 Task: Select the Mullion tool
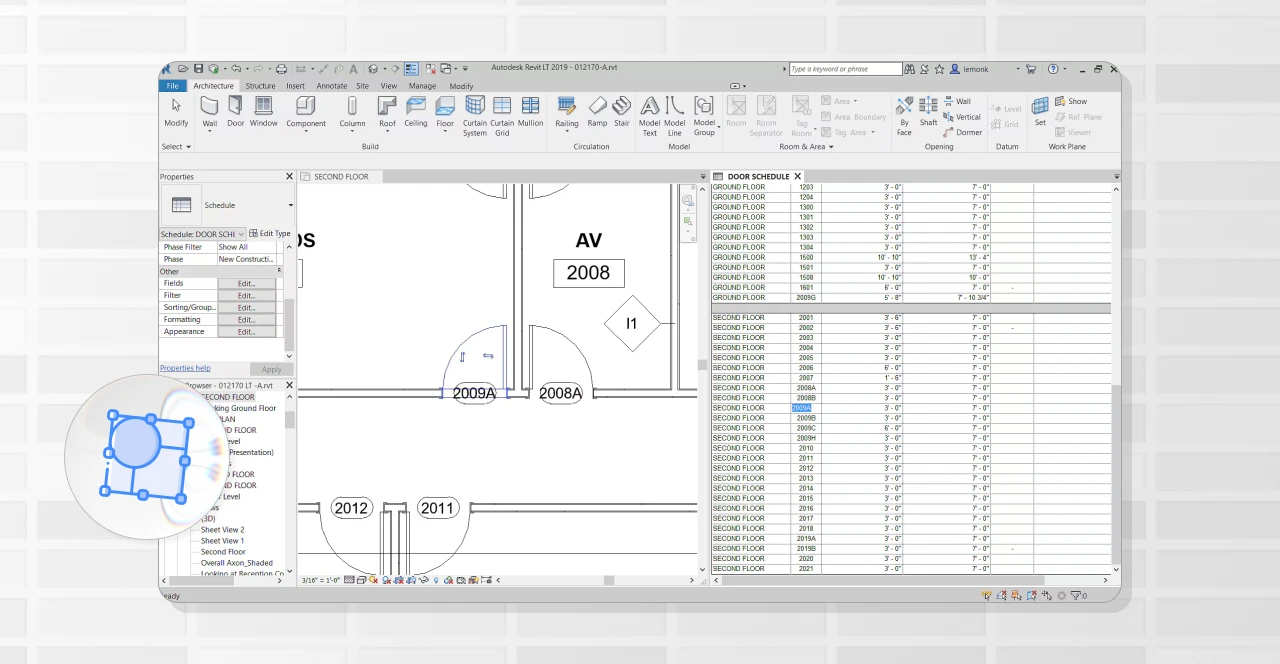(530, 110)
